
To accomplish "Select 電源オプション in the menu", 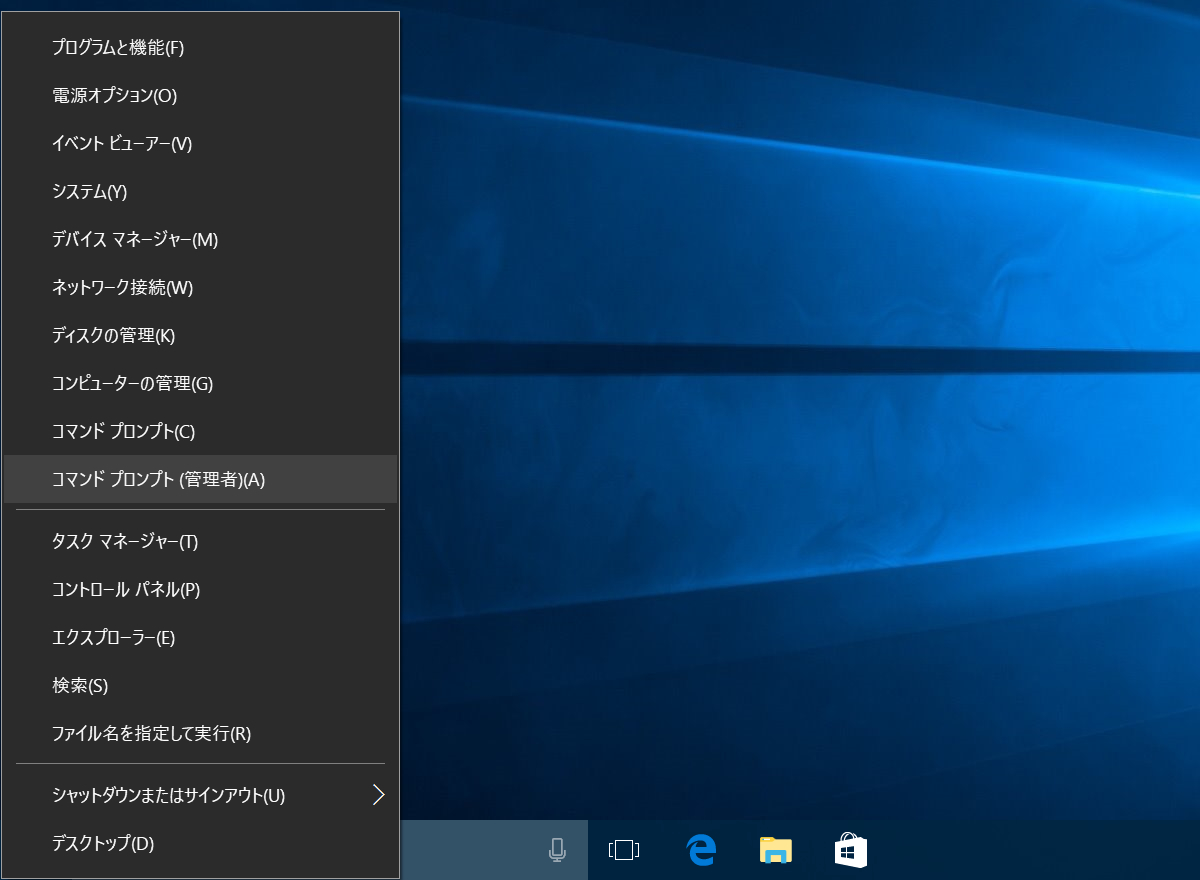I will pos(110,95).
